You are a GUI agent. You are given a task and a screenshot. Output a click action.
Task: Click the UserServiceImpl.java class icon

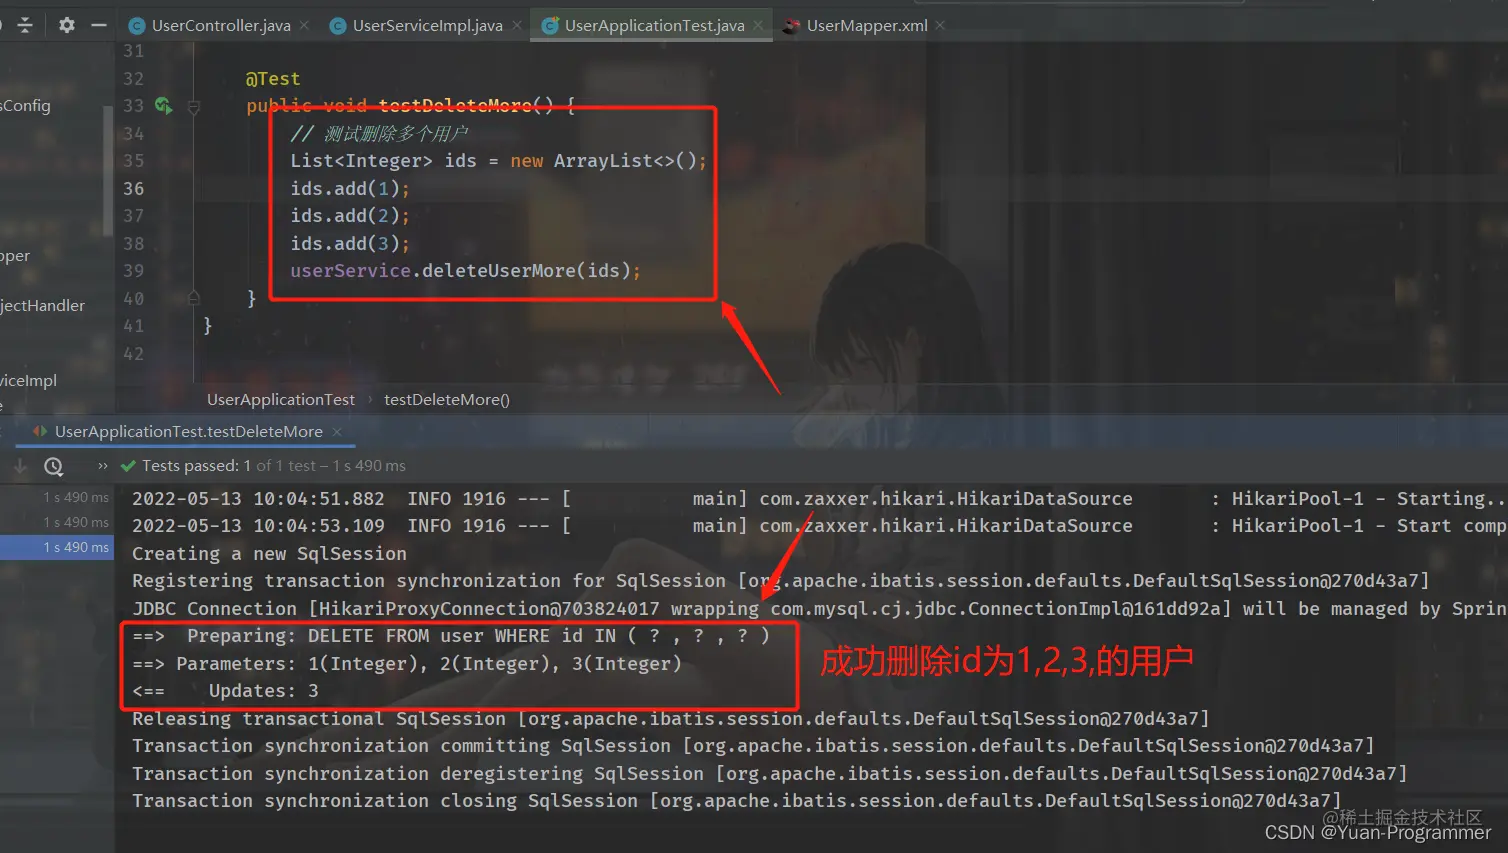(x=338, y=26)
